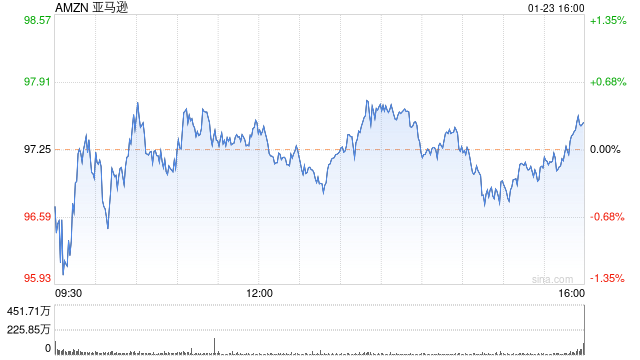Click the 01-23 16:00 timestamp
Viewport: 640px width, 360px height.
click(556, 8)
